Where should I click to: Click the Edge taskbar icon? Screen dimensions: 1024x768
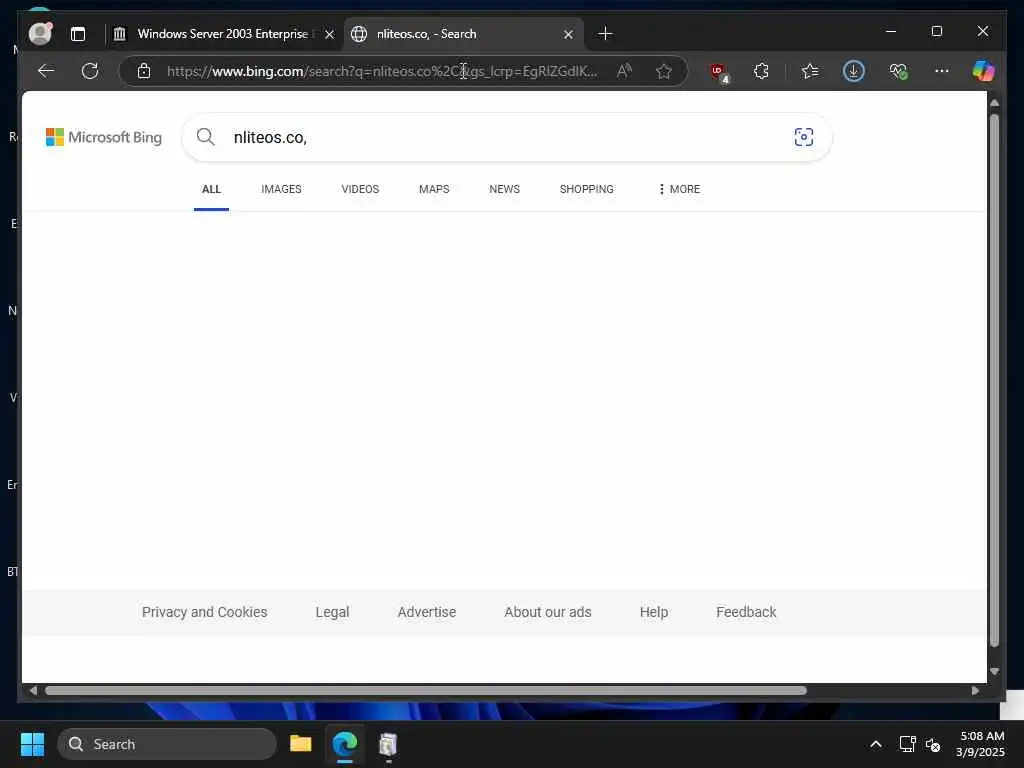[x=345, y=744]
